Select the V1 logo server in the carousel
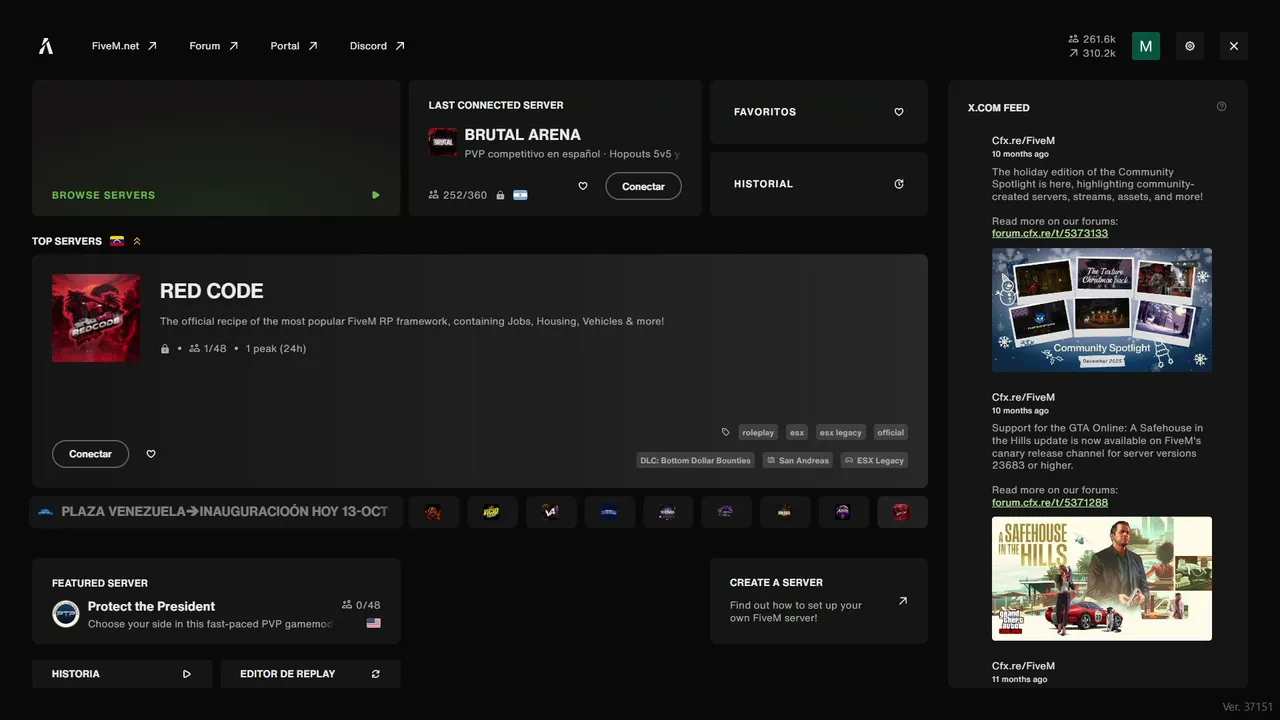The width and height of the screenshot is (1280, 720). pyautogui.click(x=550, y=512)
